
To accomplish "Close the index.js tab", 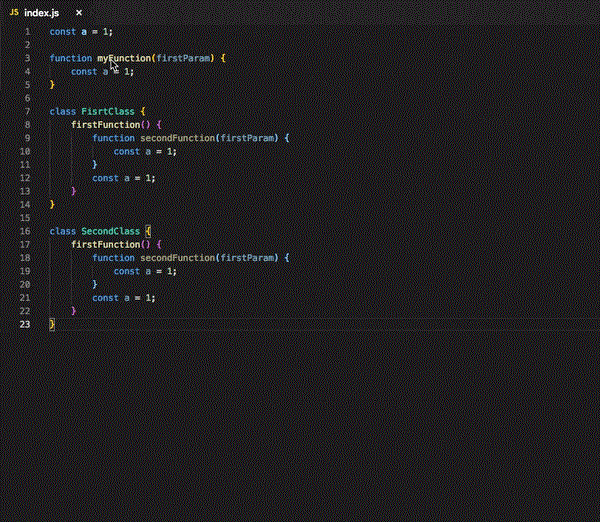I will click(x=79, y=13).
